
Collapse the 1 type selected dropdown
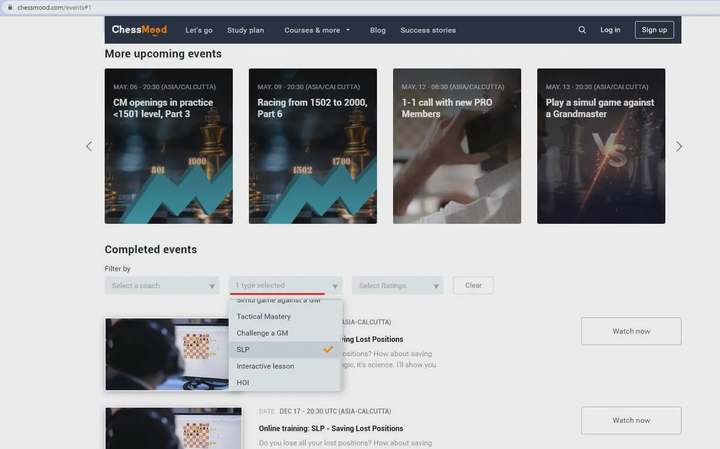[x=285, y=286]
